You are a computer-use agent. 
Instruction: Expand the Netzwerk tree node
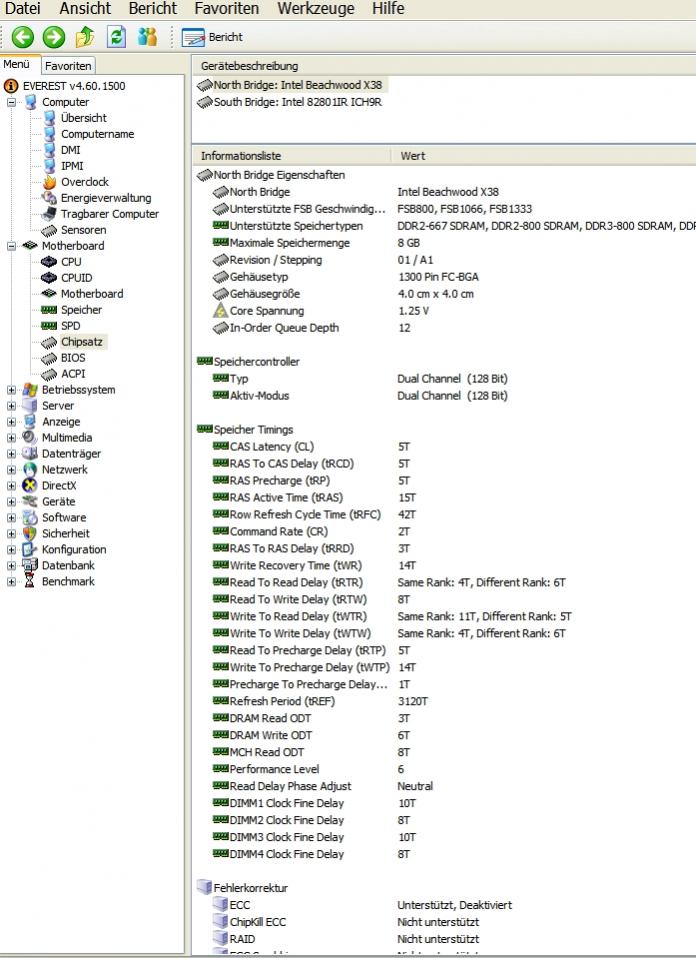tap(11, 469)
